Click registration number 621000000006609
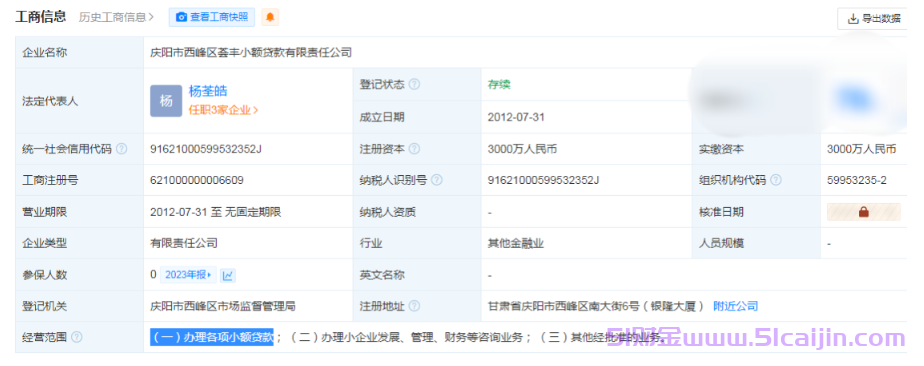This screenshot has width=924, height=366. click(x=197, y=180)
